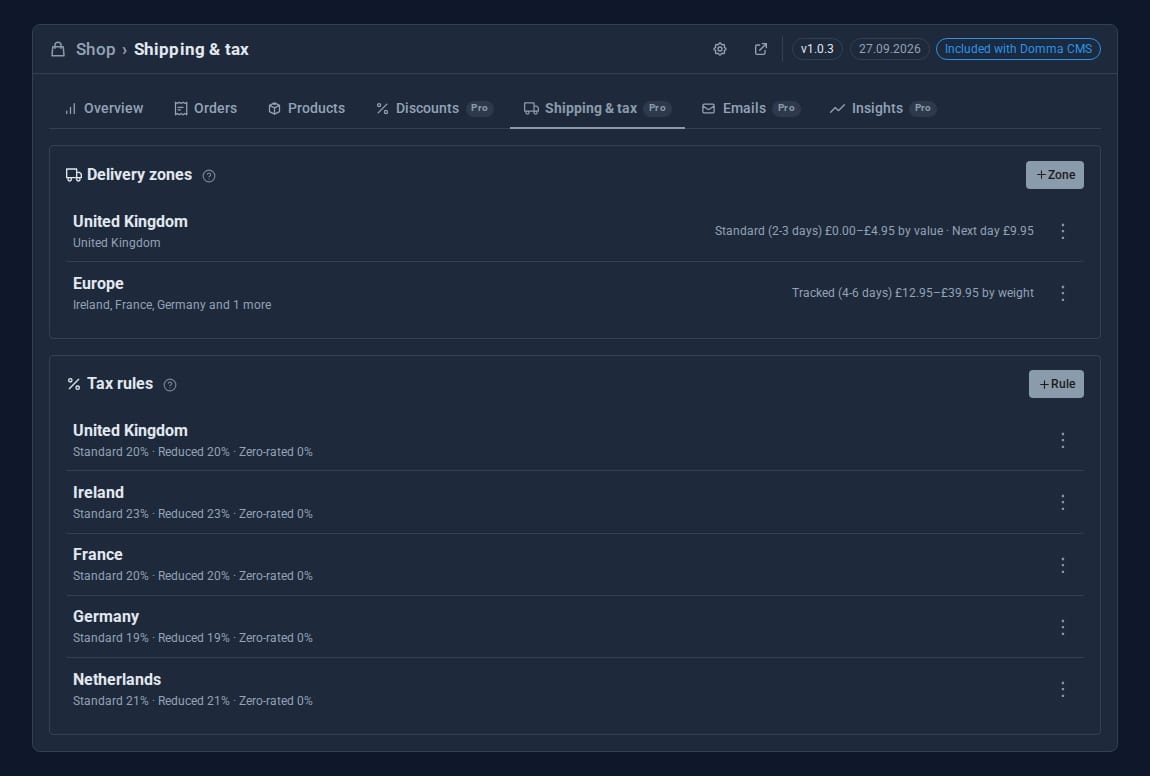Click the shop bag icon in breadcrumb
1150x776 pixels.
point(58,49)
